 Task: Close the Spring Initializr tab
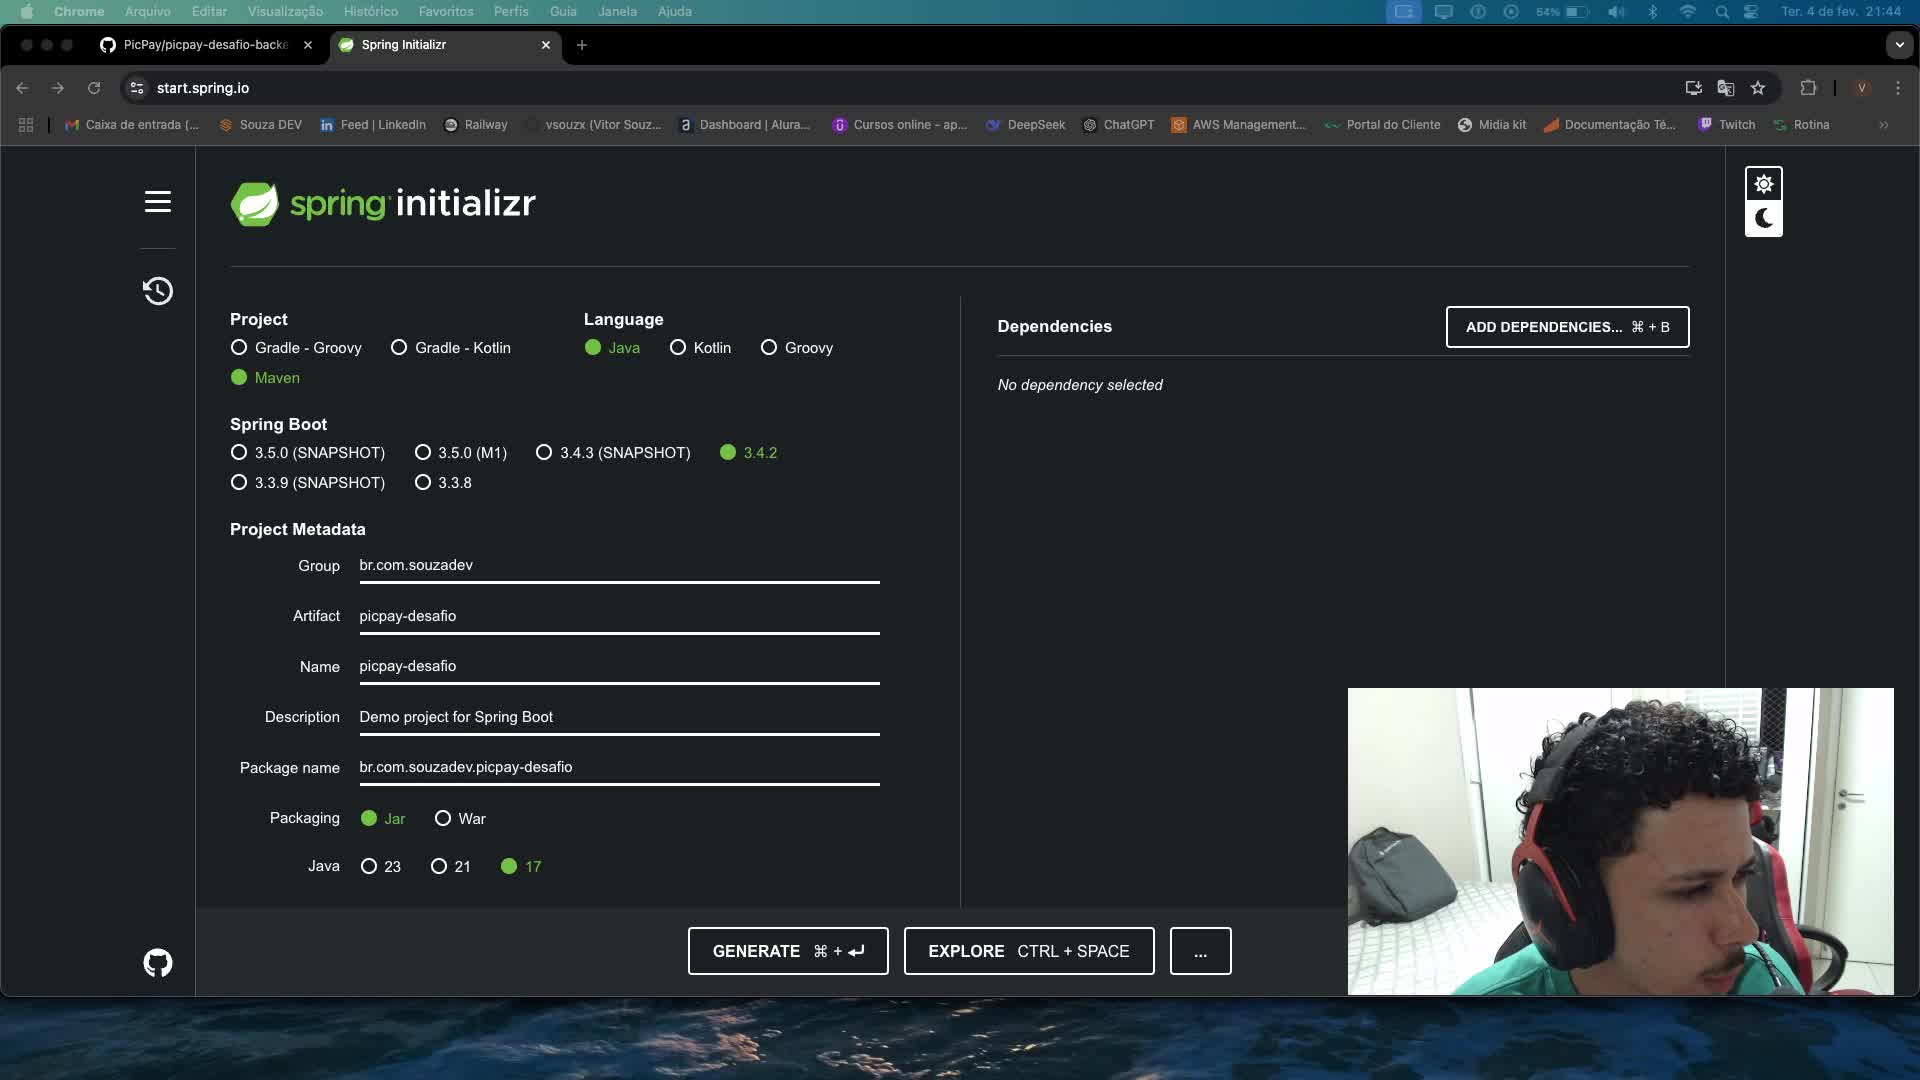pyautogui.click(x=546, y=45)
